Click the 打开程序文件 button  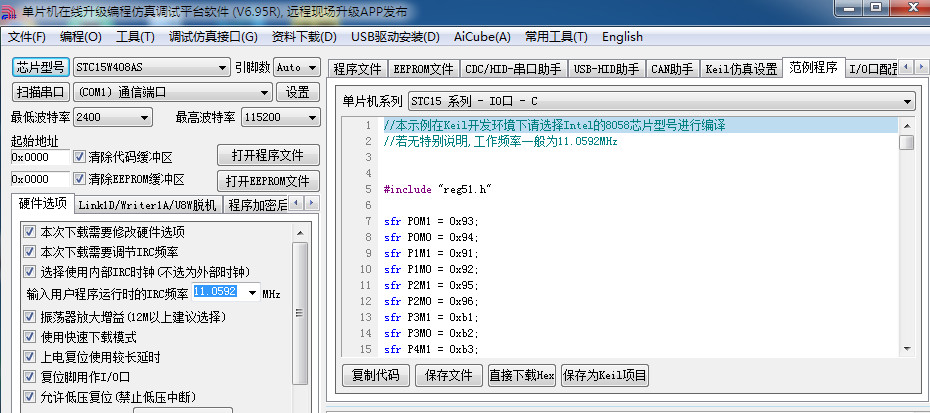coord(268,155)
